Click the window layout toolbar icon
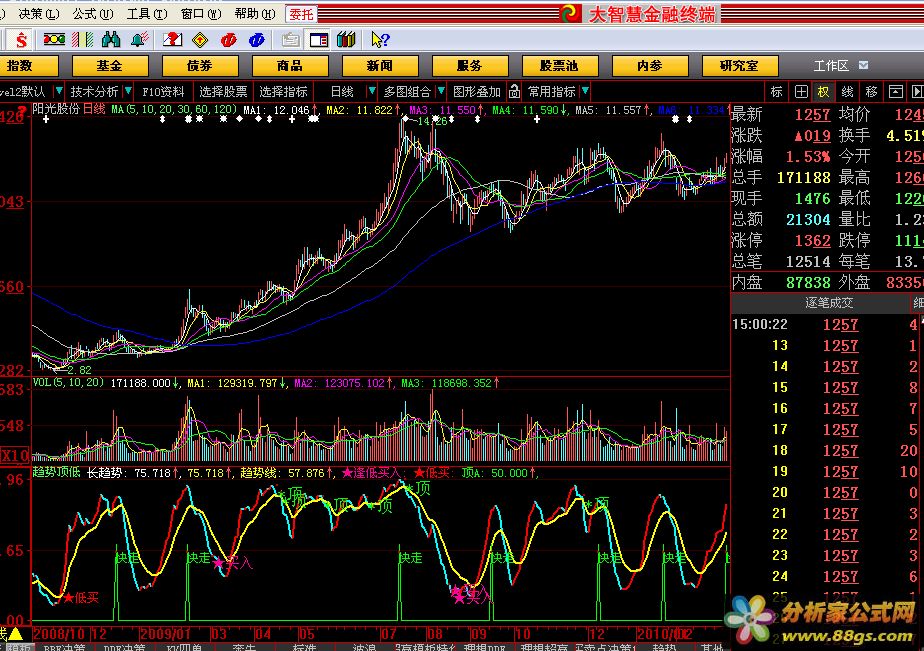The image size is (924, 651). click(319, 40)
